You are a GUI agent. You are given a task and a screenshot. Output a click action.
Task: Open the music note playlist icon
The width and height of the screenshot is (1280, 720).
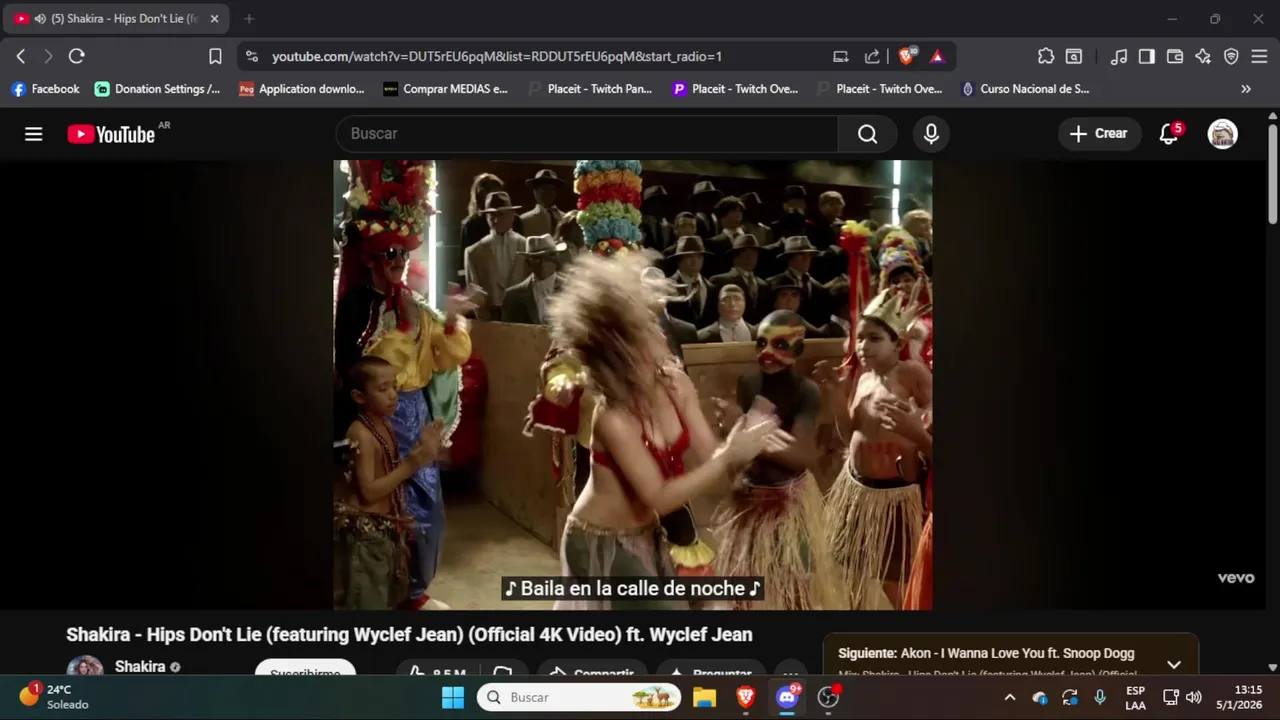1119,57
